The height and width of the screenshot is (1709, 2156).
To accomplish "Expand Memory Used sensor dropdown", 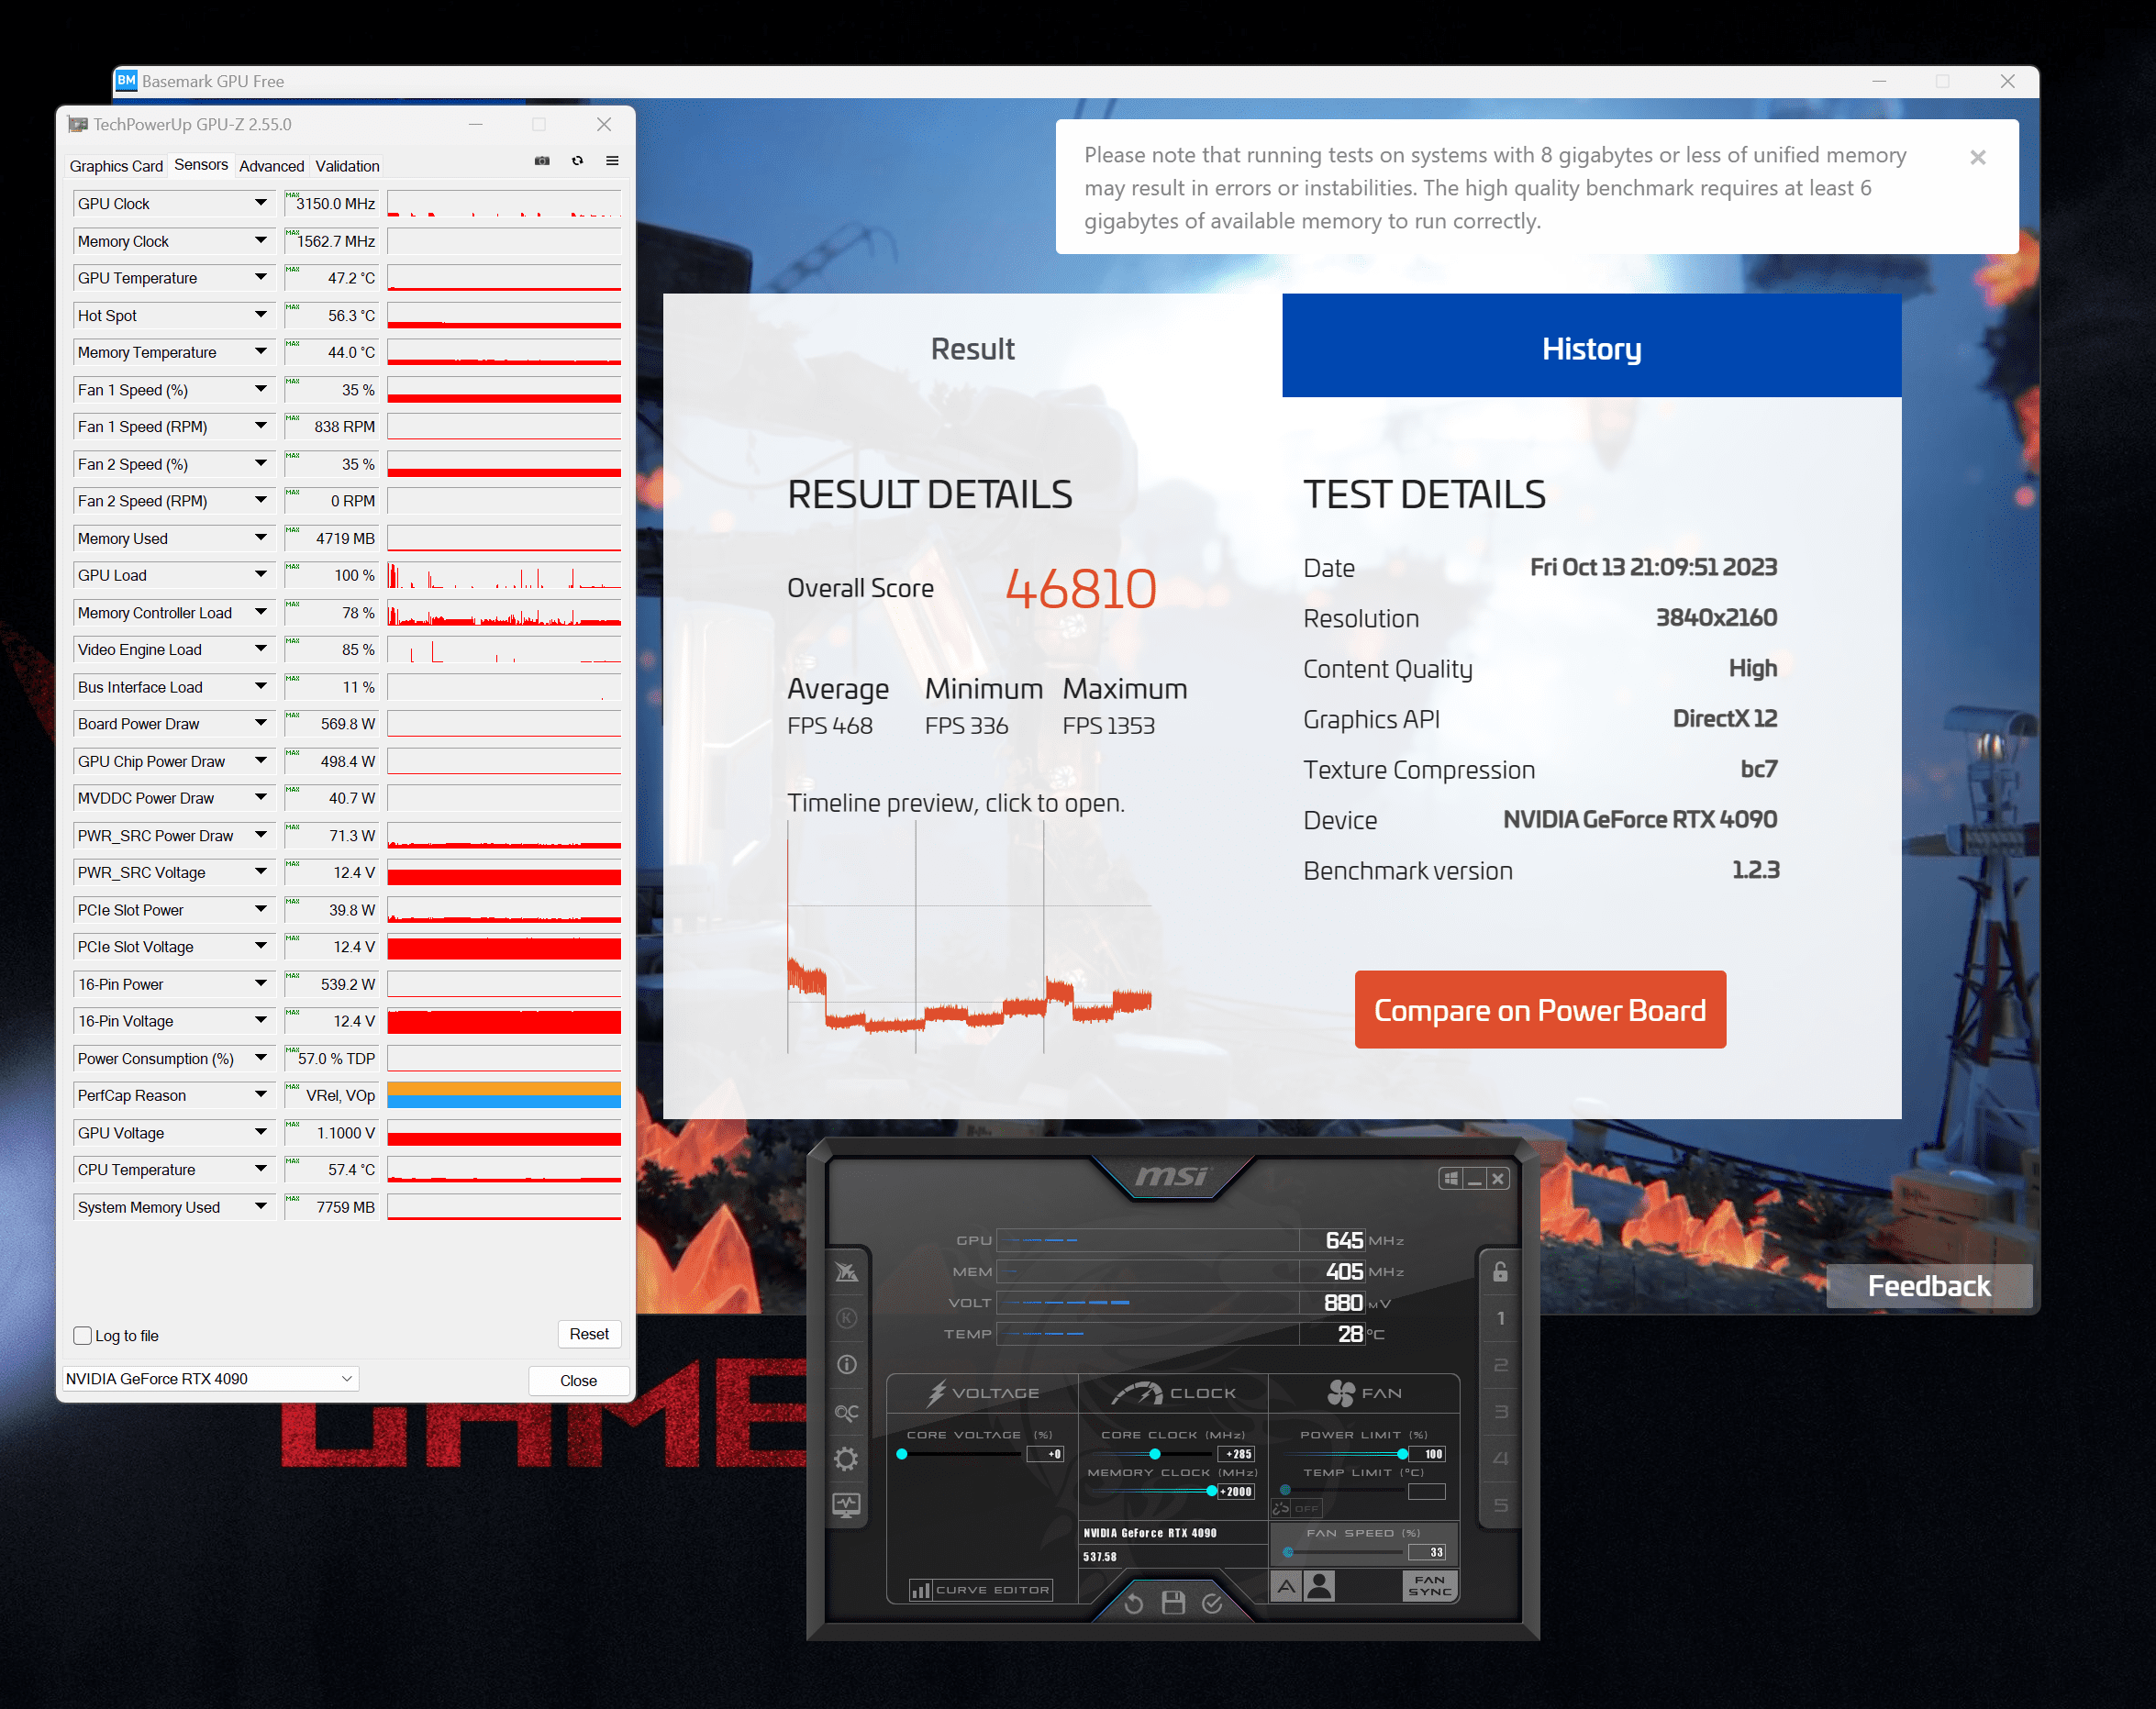I will coord(261,538).
